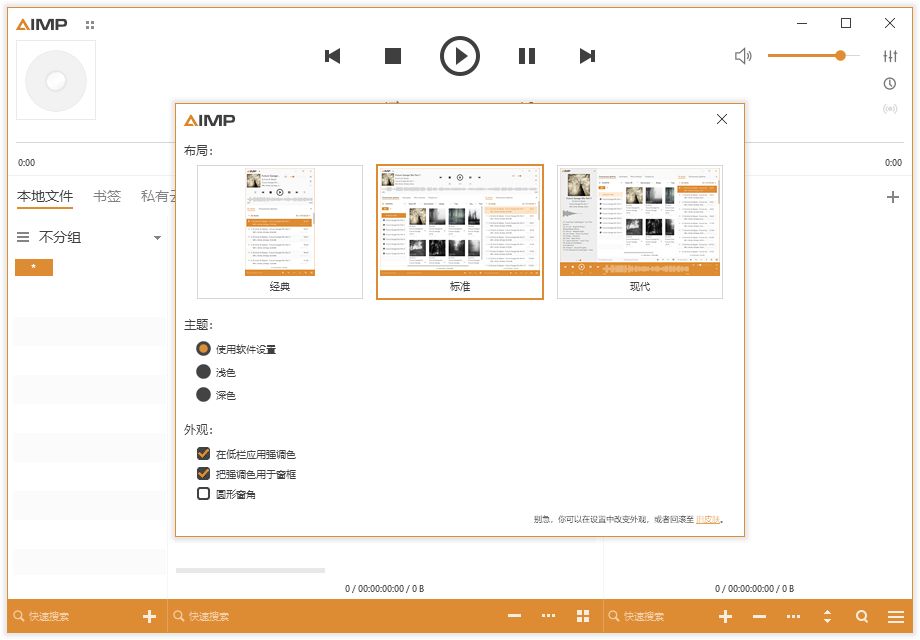
Task: Open the right panel ellipsis menu
Action: (793, 617)
